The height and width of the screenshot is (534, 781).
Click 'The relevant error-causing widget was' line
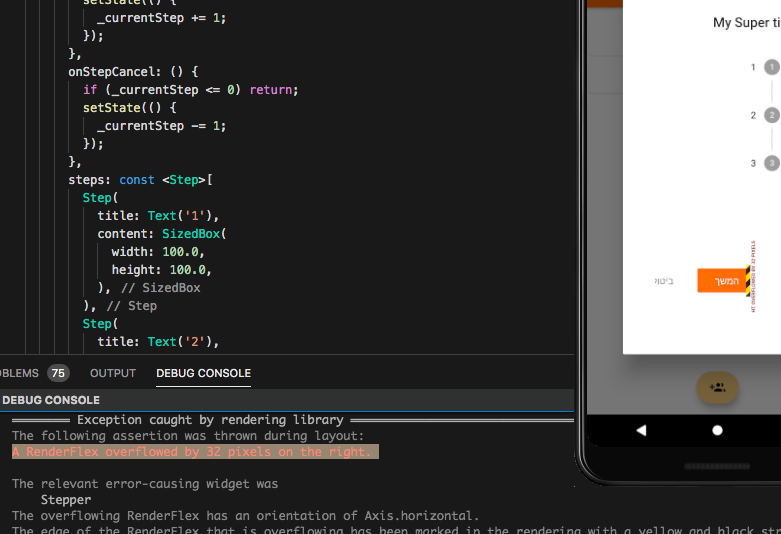[145, 484]
